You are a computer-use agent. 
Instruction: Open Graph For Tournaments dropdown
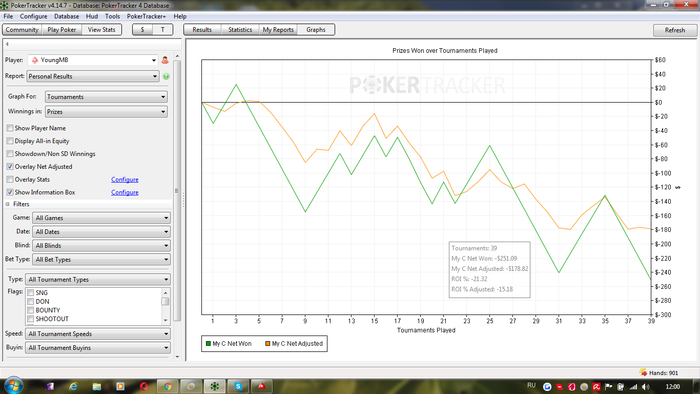click(x=106, y=97)
